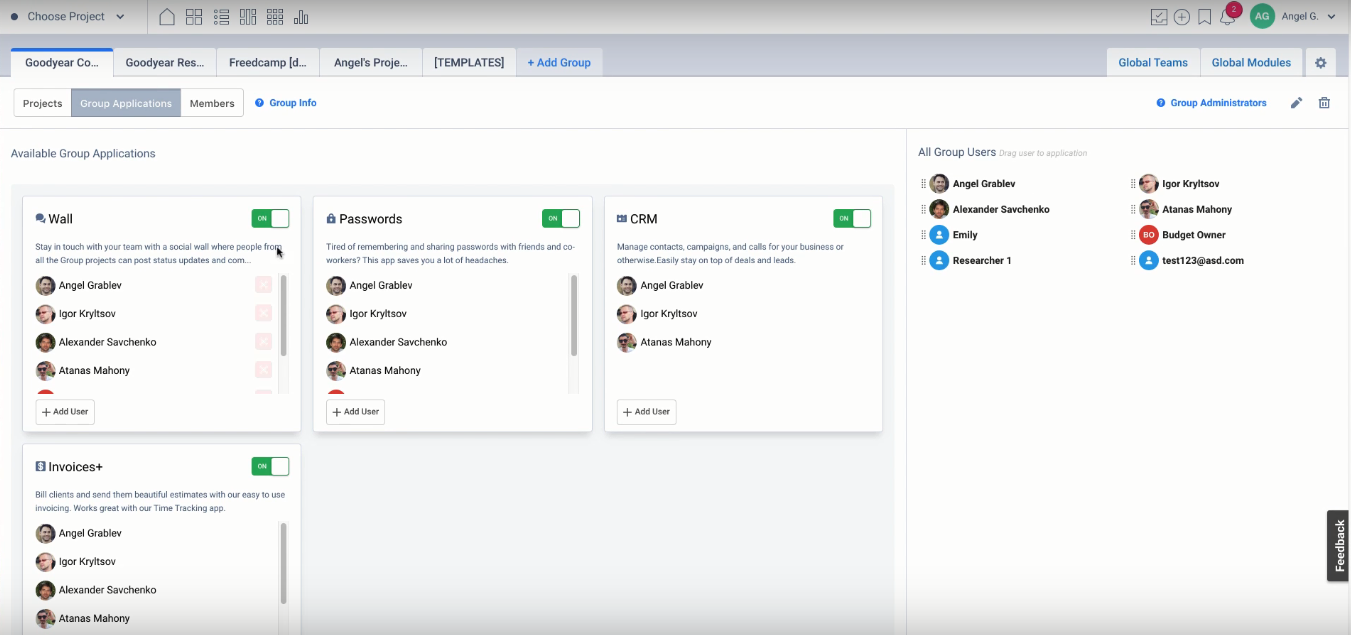Click Add User button in CRM card
Image resolution: width=1351 pixels, height=635 pixels.
click(646, 412)
